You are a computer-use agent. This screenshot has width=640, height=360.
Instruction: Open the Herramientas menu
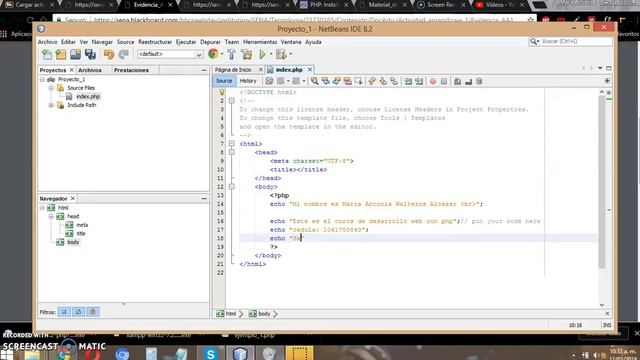[260, 42]
